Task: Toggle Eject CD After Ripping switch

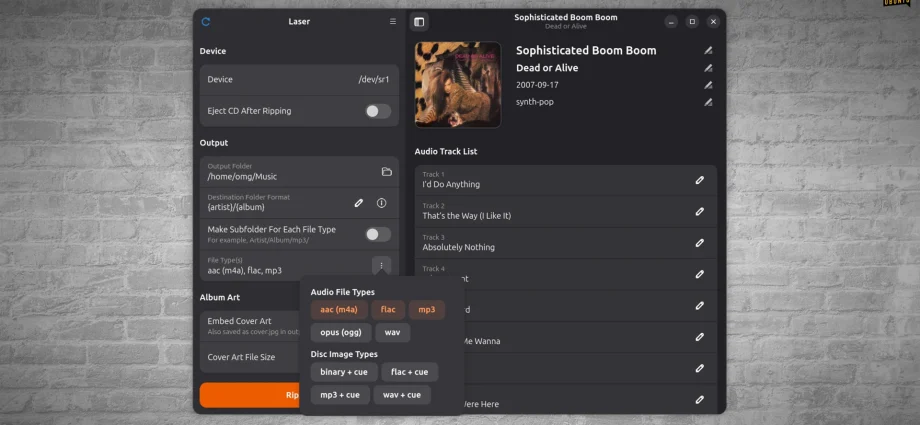Action: (378, 111)
